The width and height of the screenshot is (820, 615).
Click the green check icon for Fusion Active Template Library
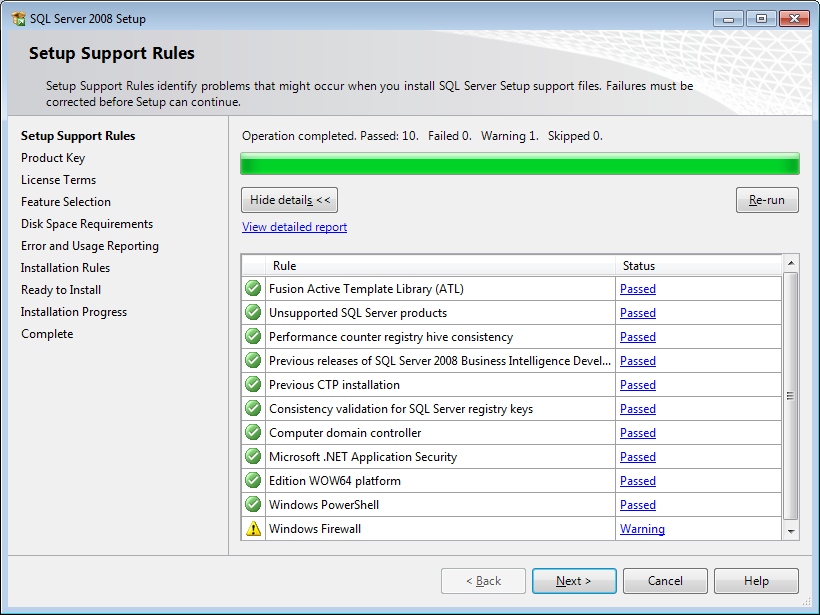(x=253, y=288)
